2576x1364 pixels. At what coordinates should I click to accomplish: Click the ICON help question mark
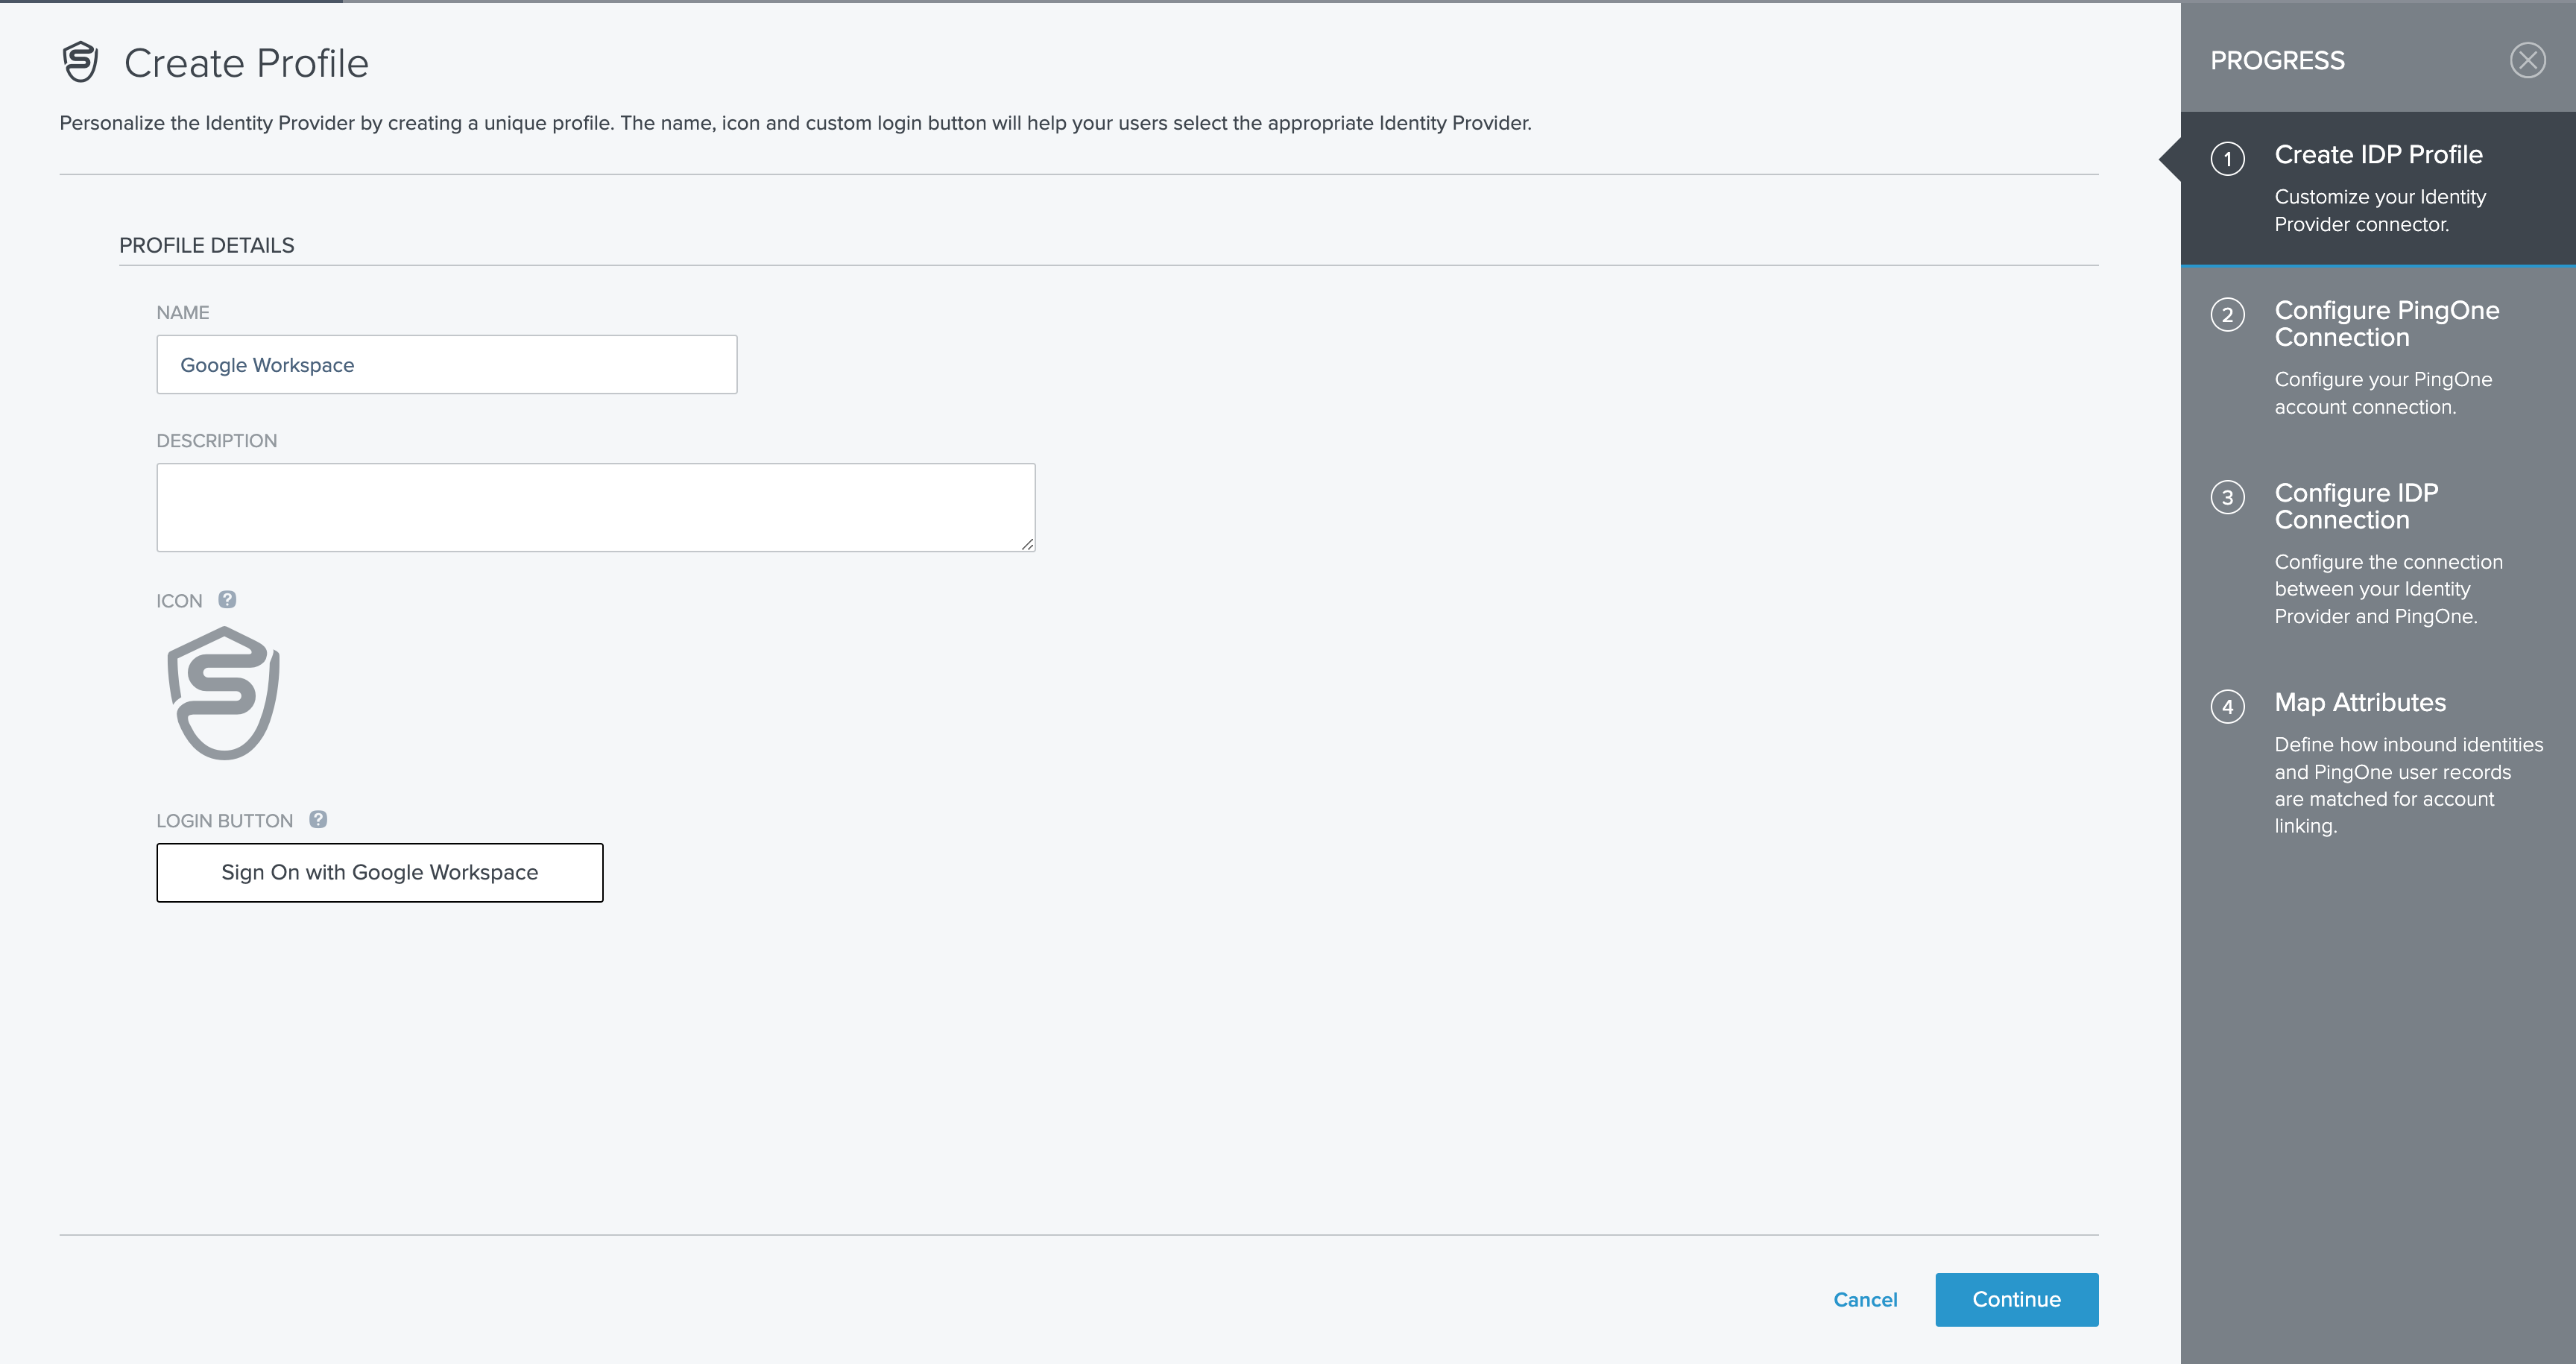point(227,599)
